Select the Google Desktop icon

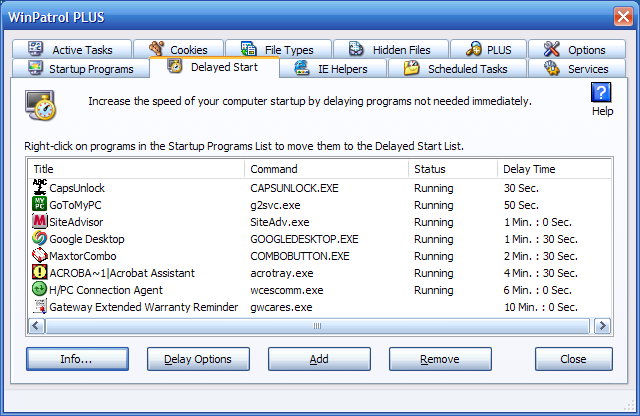[40, 239]
